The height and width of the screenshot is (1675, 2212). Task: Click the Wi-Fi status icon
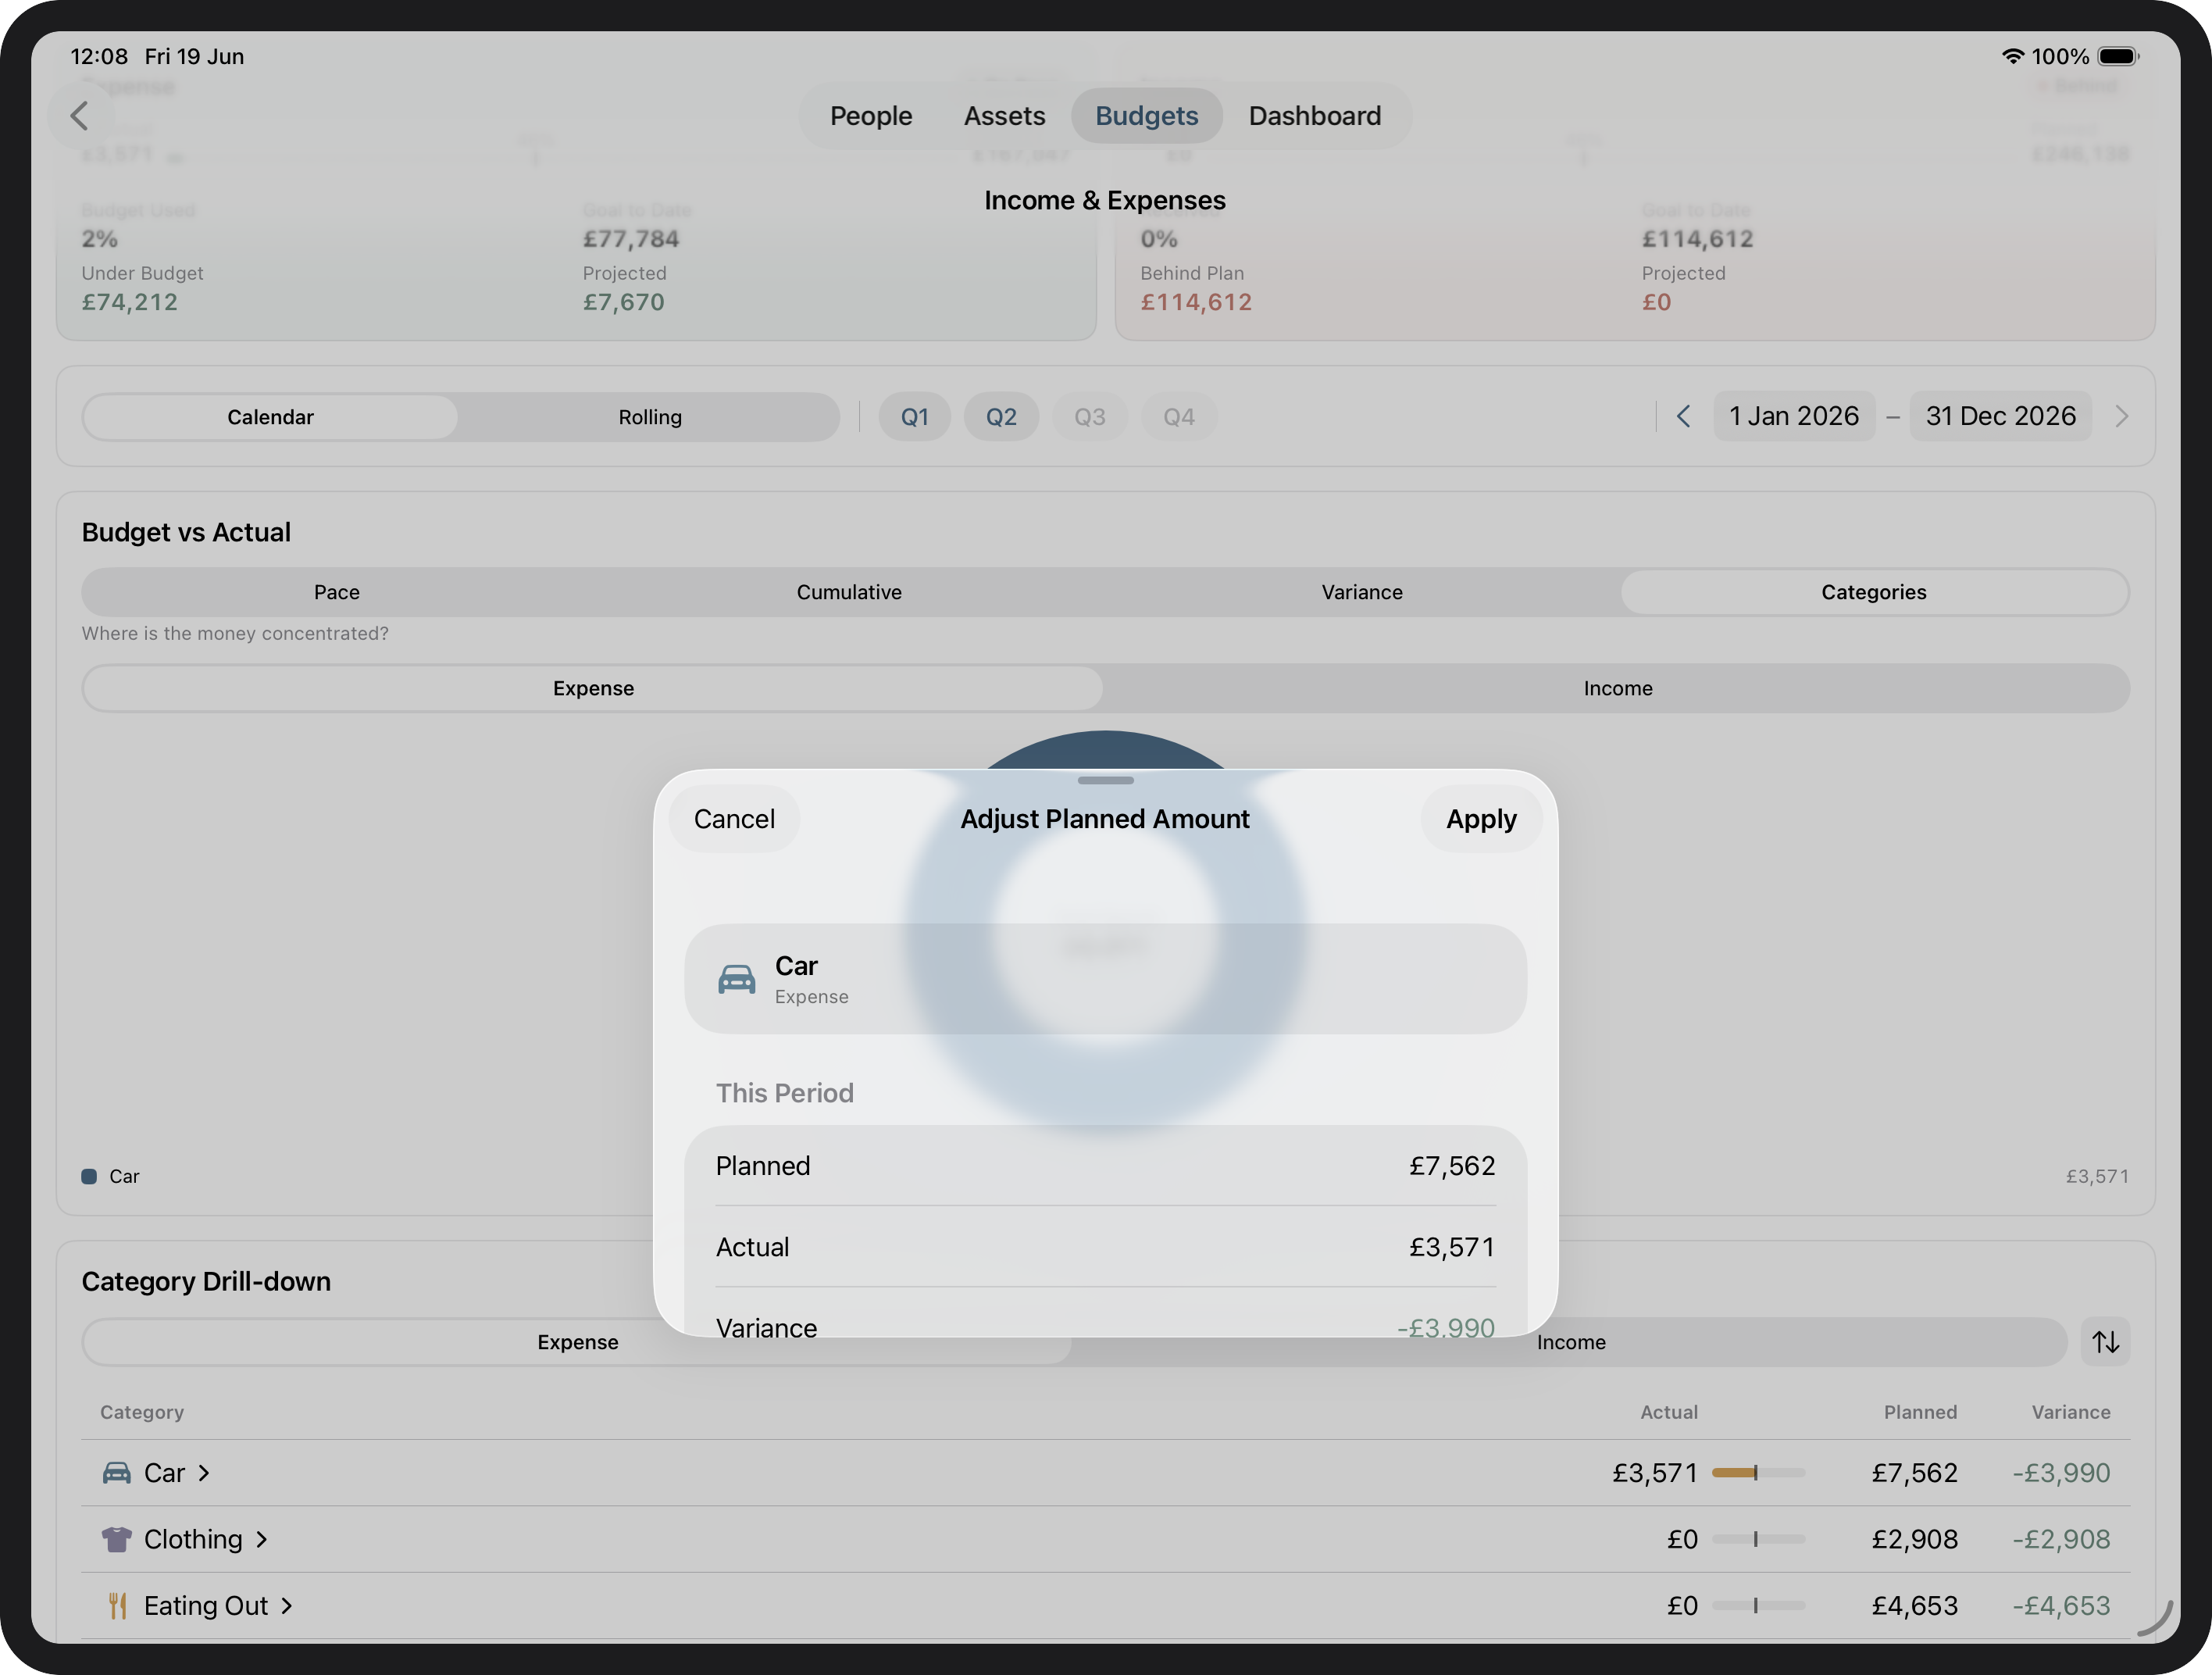point(2013,56)
